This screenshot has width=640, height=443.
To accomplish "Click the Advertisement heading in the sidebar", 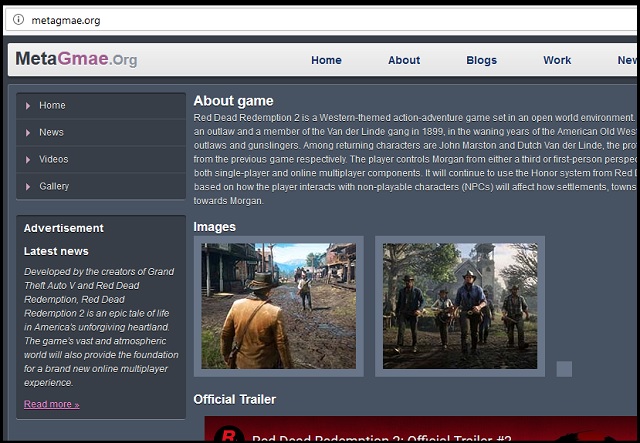I will (64, 228).
